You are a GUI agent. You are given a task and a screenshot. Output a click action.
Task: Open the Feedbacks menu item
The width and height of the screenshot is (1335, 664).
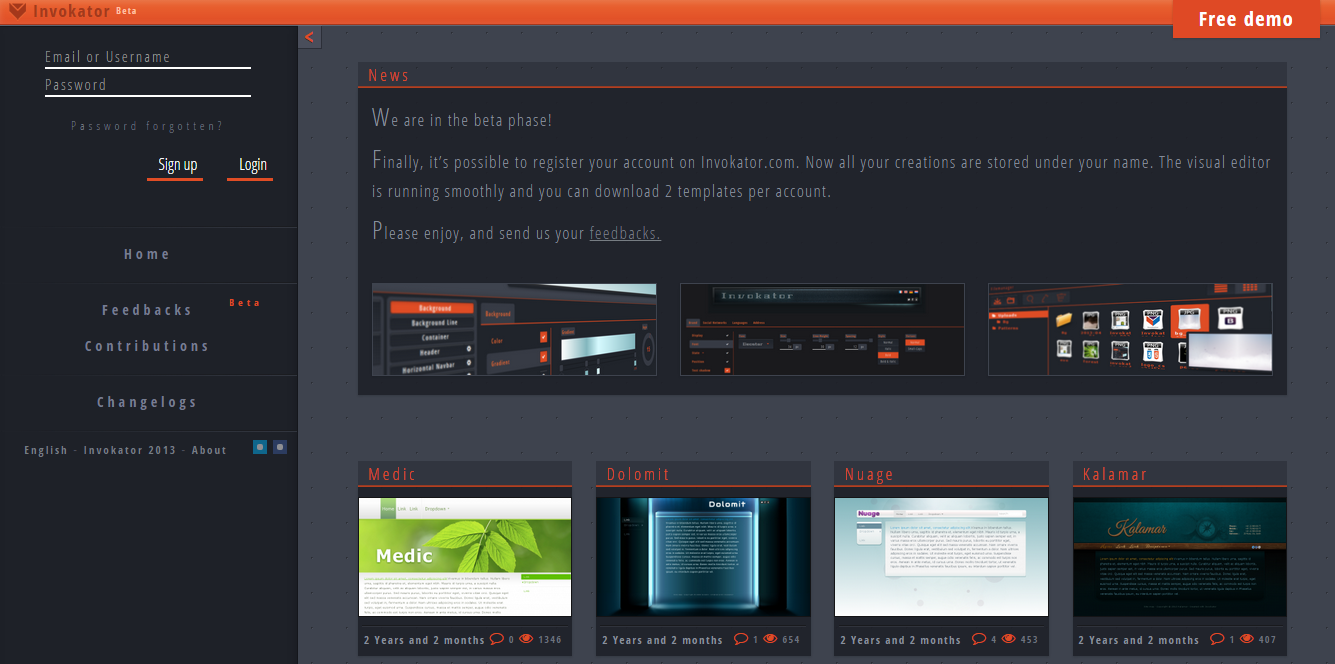147,310
